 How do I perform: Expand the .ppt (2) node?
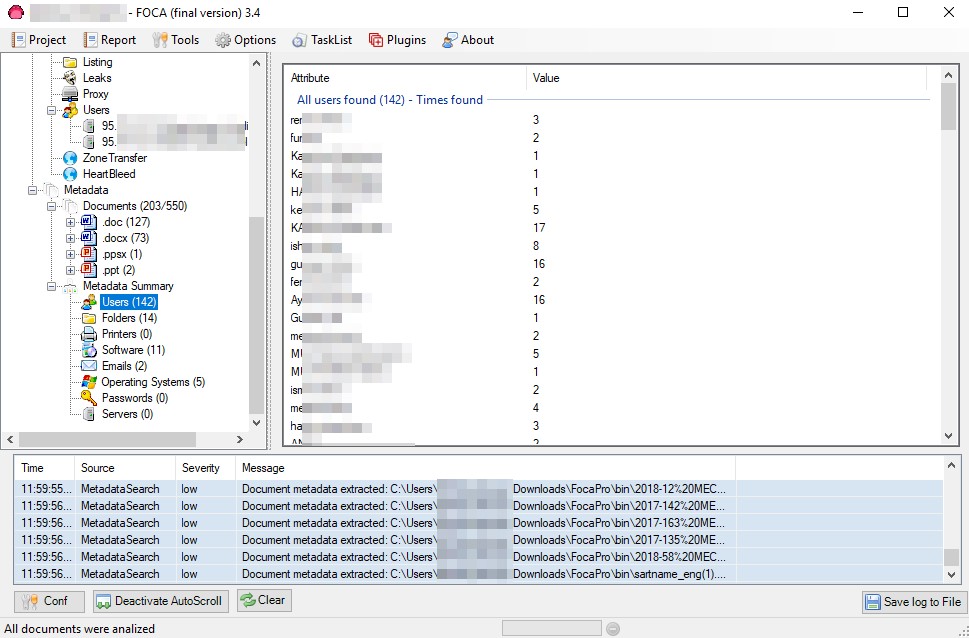tap(70, 271)
